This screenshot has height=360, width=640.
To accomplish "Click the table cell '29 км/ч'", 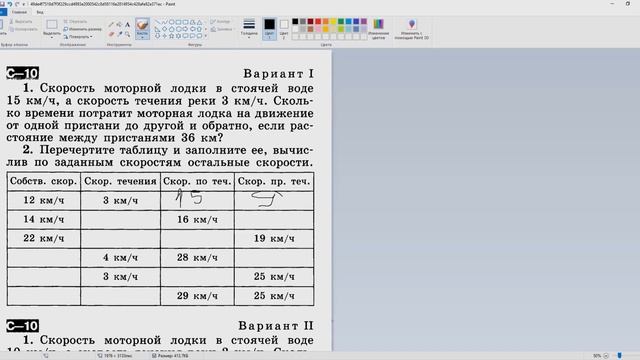I will click(198, 296).
